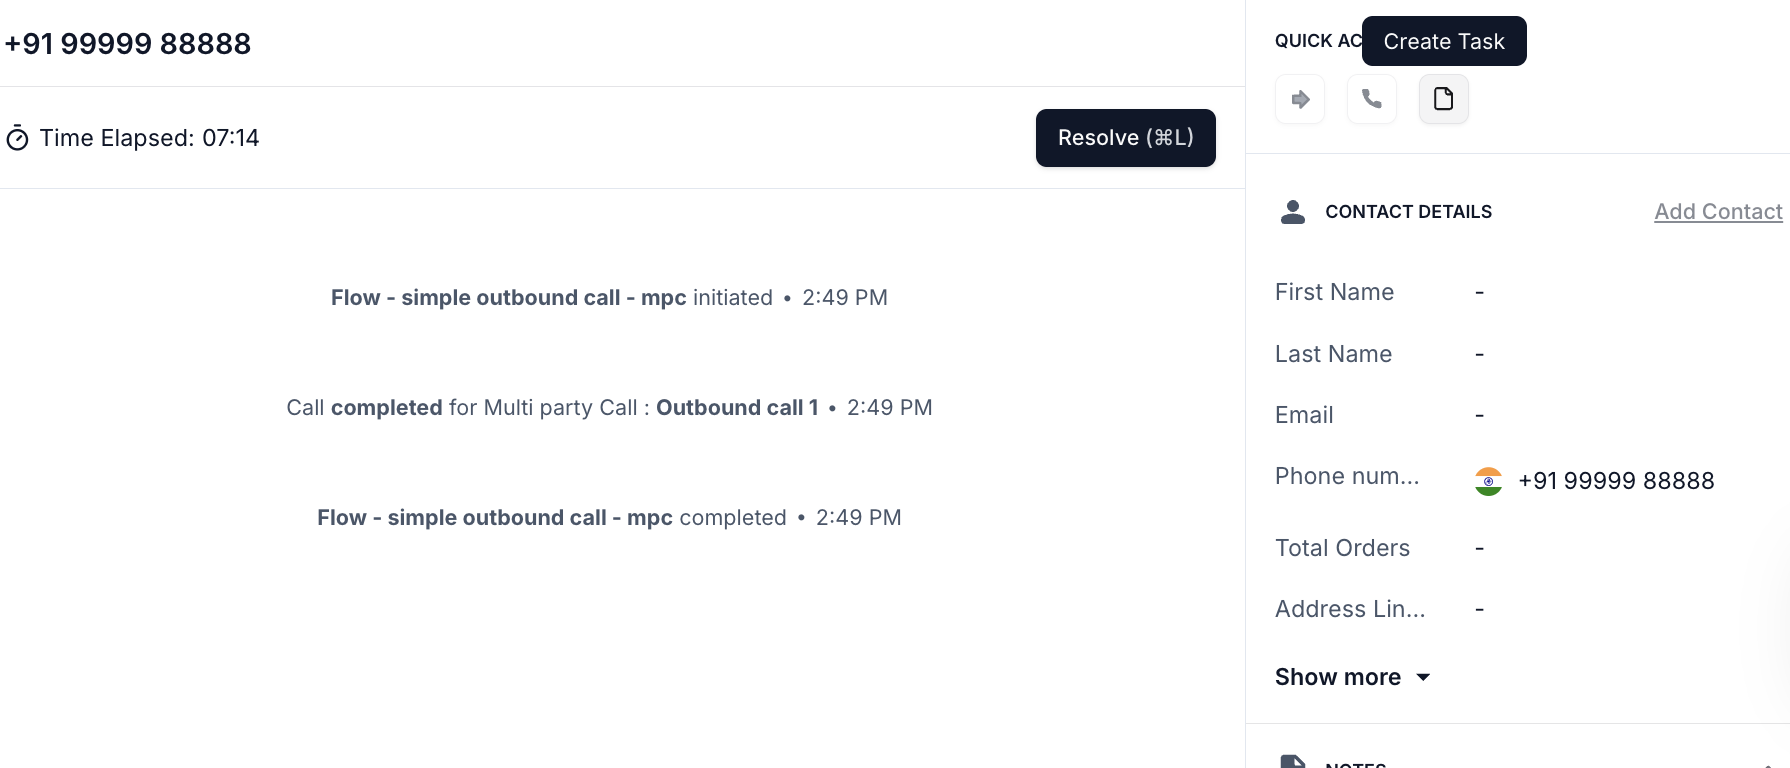Click the forward arrow quick action icon
Image resolution: width=1790 pixels, height=768 pixels.
(x=1300, y=99)
